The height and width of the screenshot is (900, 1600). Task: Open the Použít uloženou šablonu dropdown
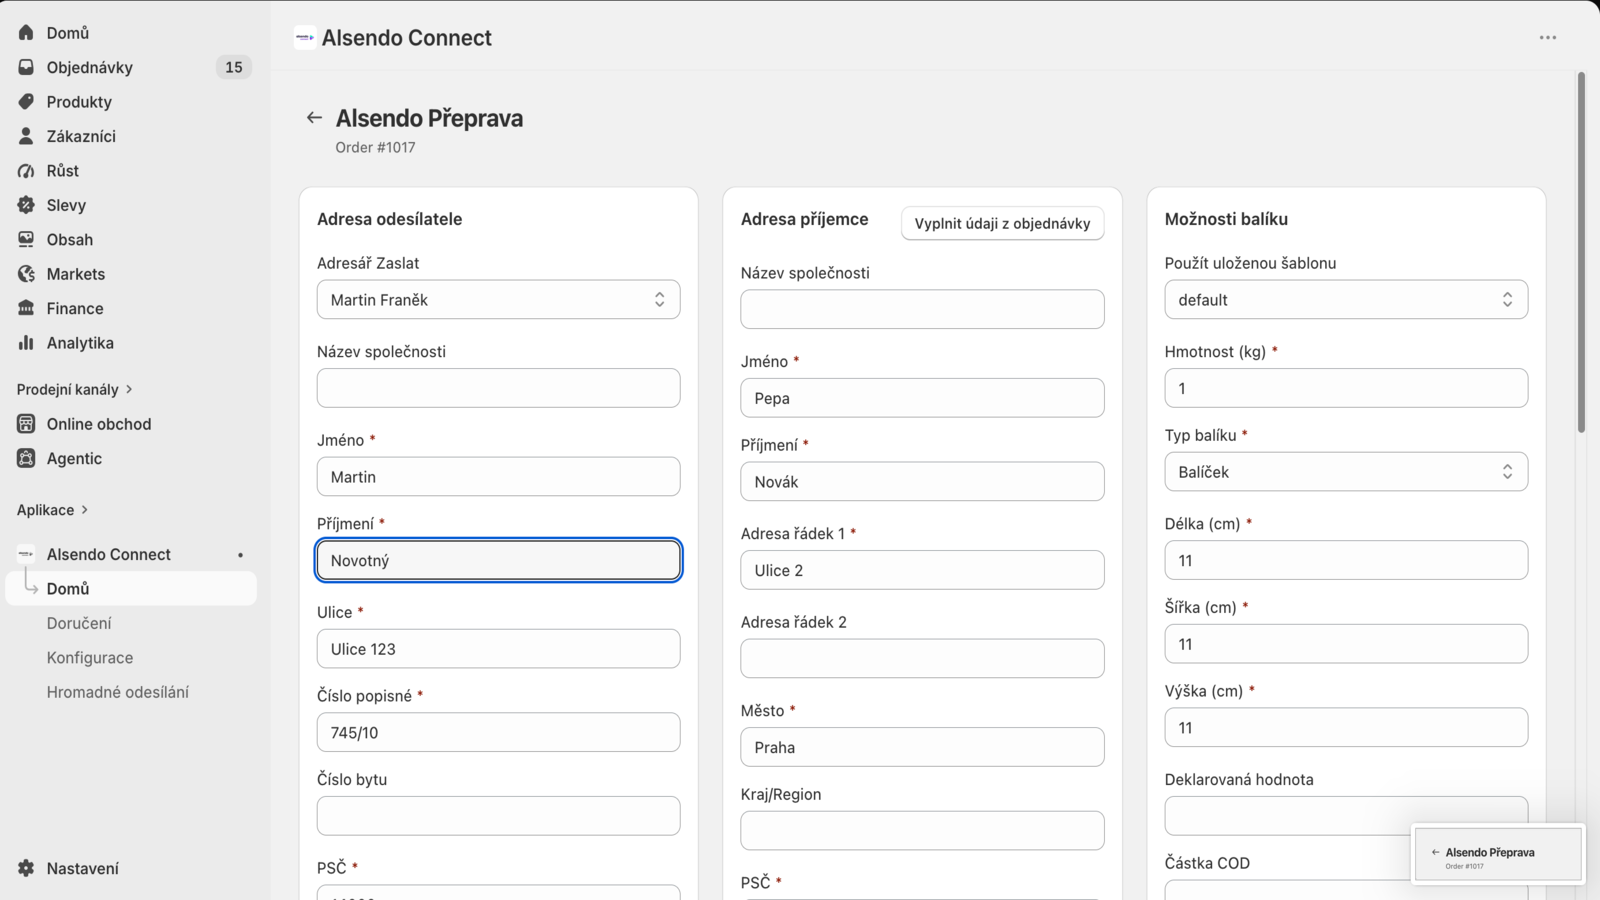[x=1346, y=300]
